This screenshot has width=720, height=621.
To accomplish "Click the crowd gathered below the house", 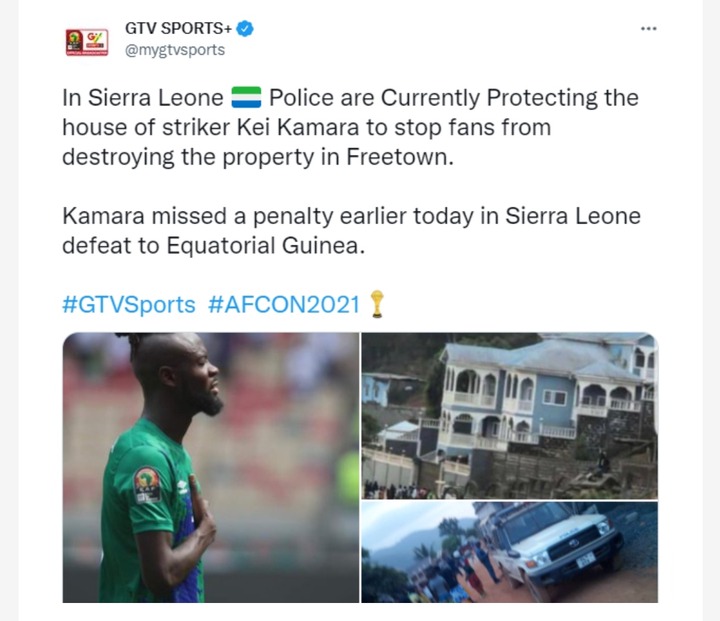I will 399,491.
